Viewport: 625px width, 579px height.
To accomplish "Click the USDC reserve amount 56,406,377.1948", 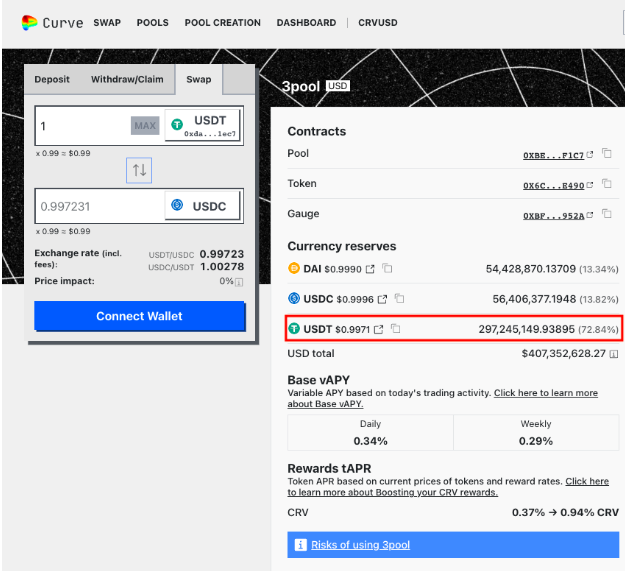I will point(534,299).
